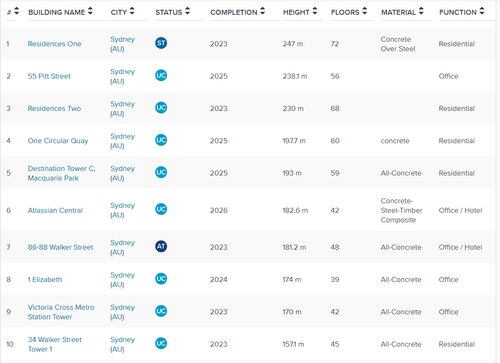500x363 pixels.
Task: Click Sydney (AU) city link for One Circular Quay
Action: (x=122, y=141)
